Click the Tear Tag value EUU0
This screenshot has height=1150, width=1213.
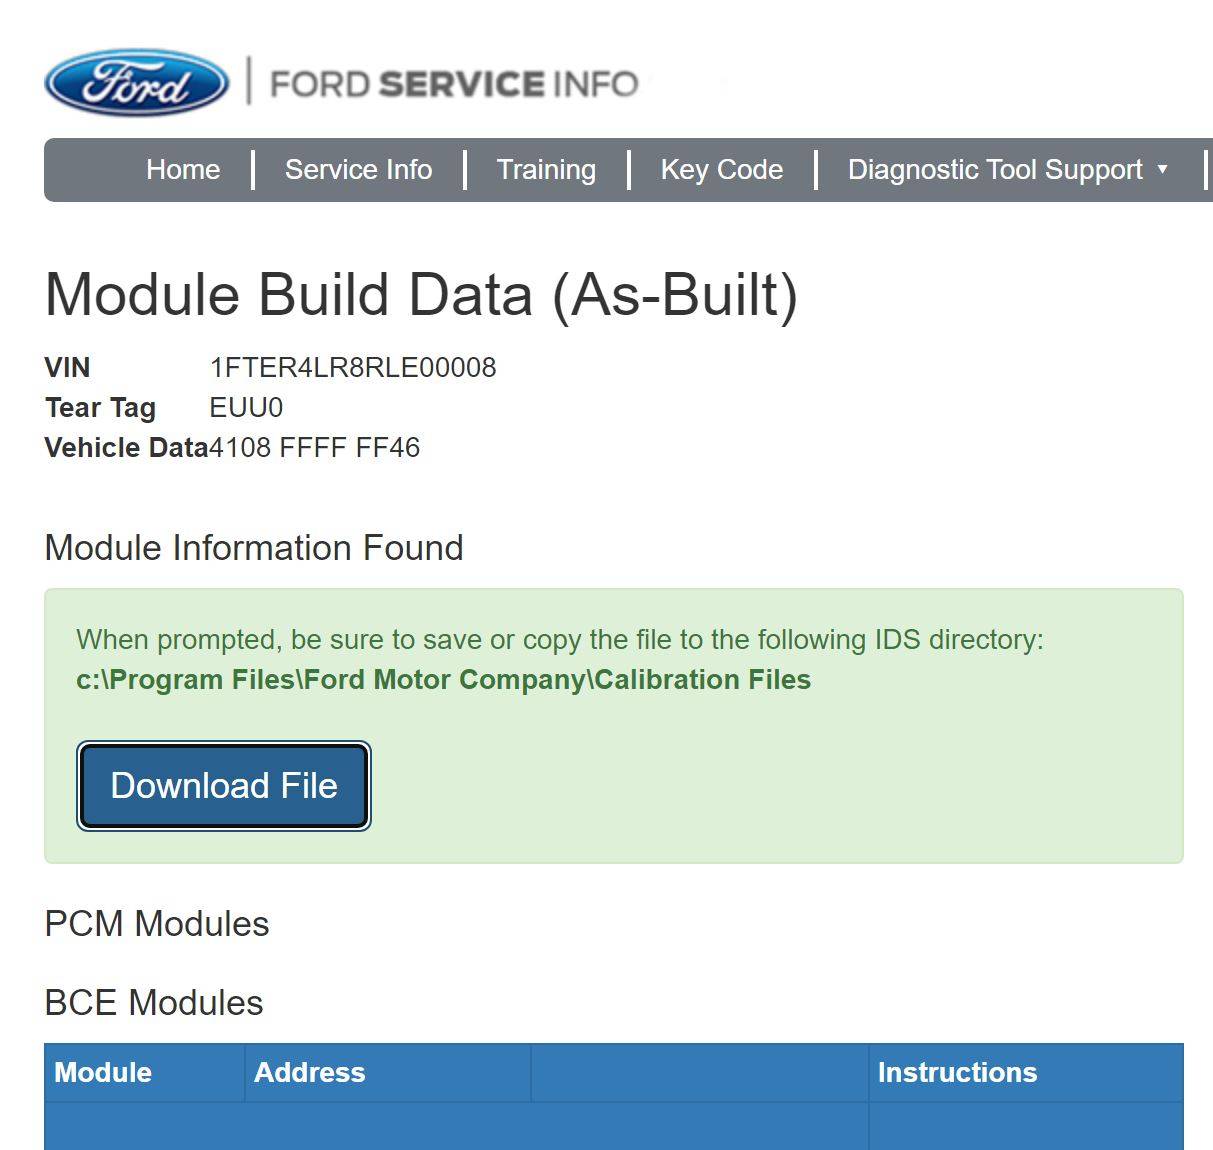pos(246,408)
